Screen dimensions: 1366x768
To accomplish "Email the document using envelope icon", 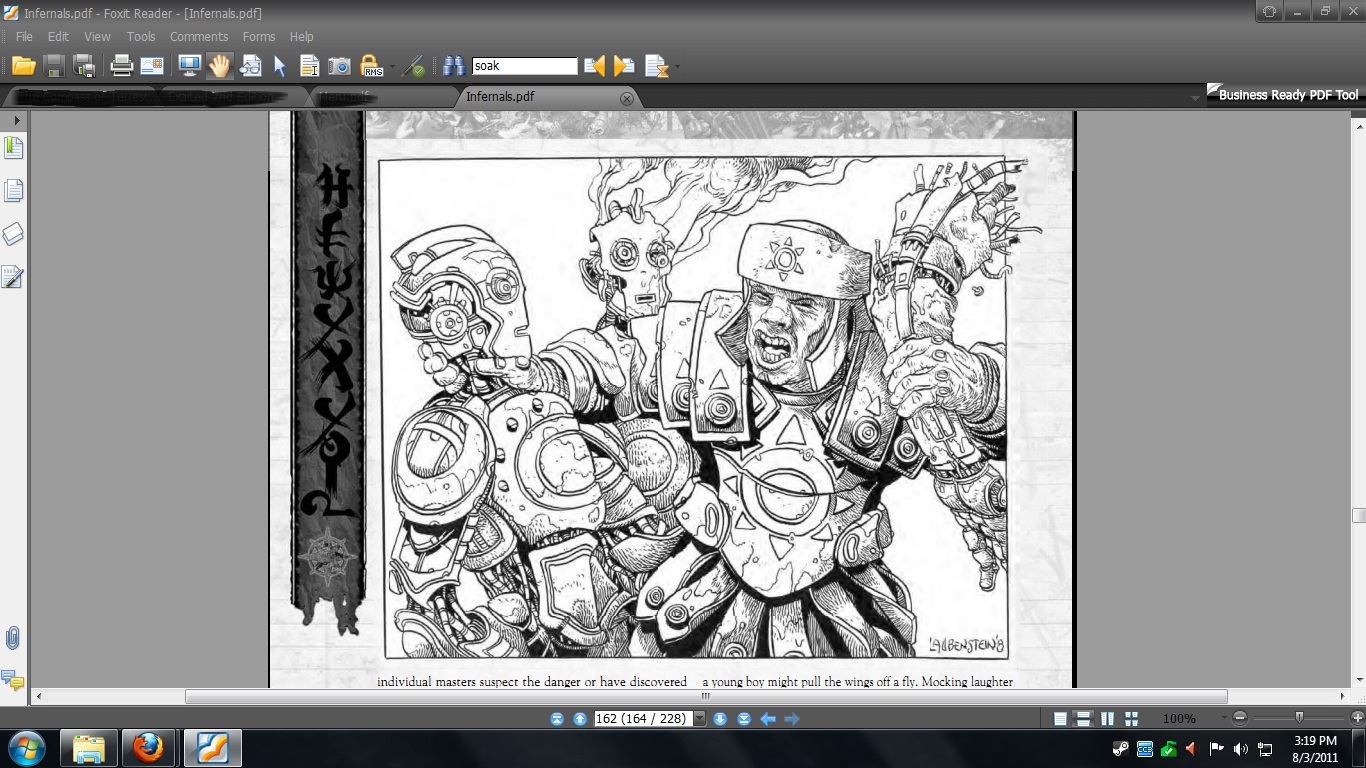I will pyautogui.click(x=152, y=66).
